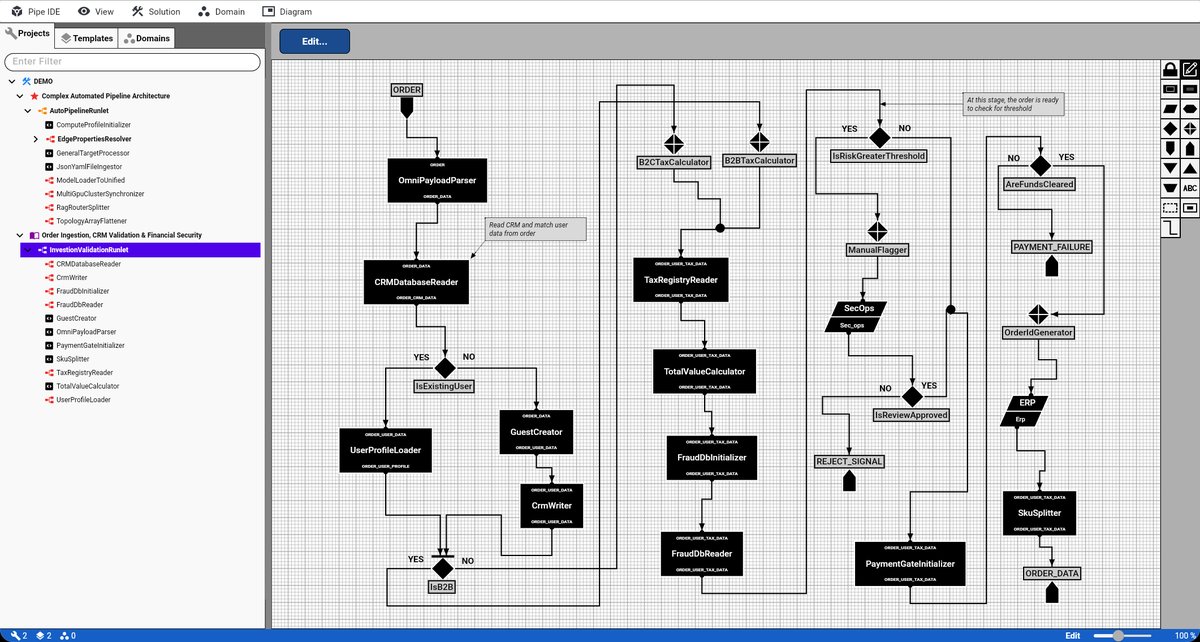Pick the outlined rectangle block shape
Viewport: 1200px width, 642px height.
point(1169,89)
